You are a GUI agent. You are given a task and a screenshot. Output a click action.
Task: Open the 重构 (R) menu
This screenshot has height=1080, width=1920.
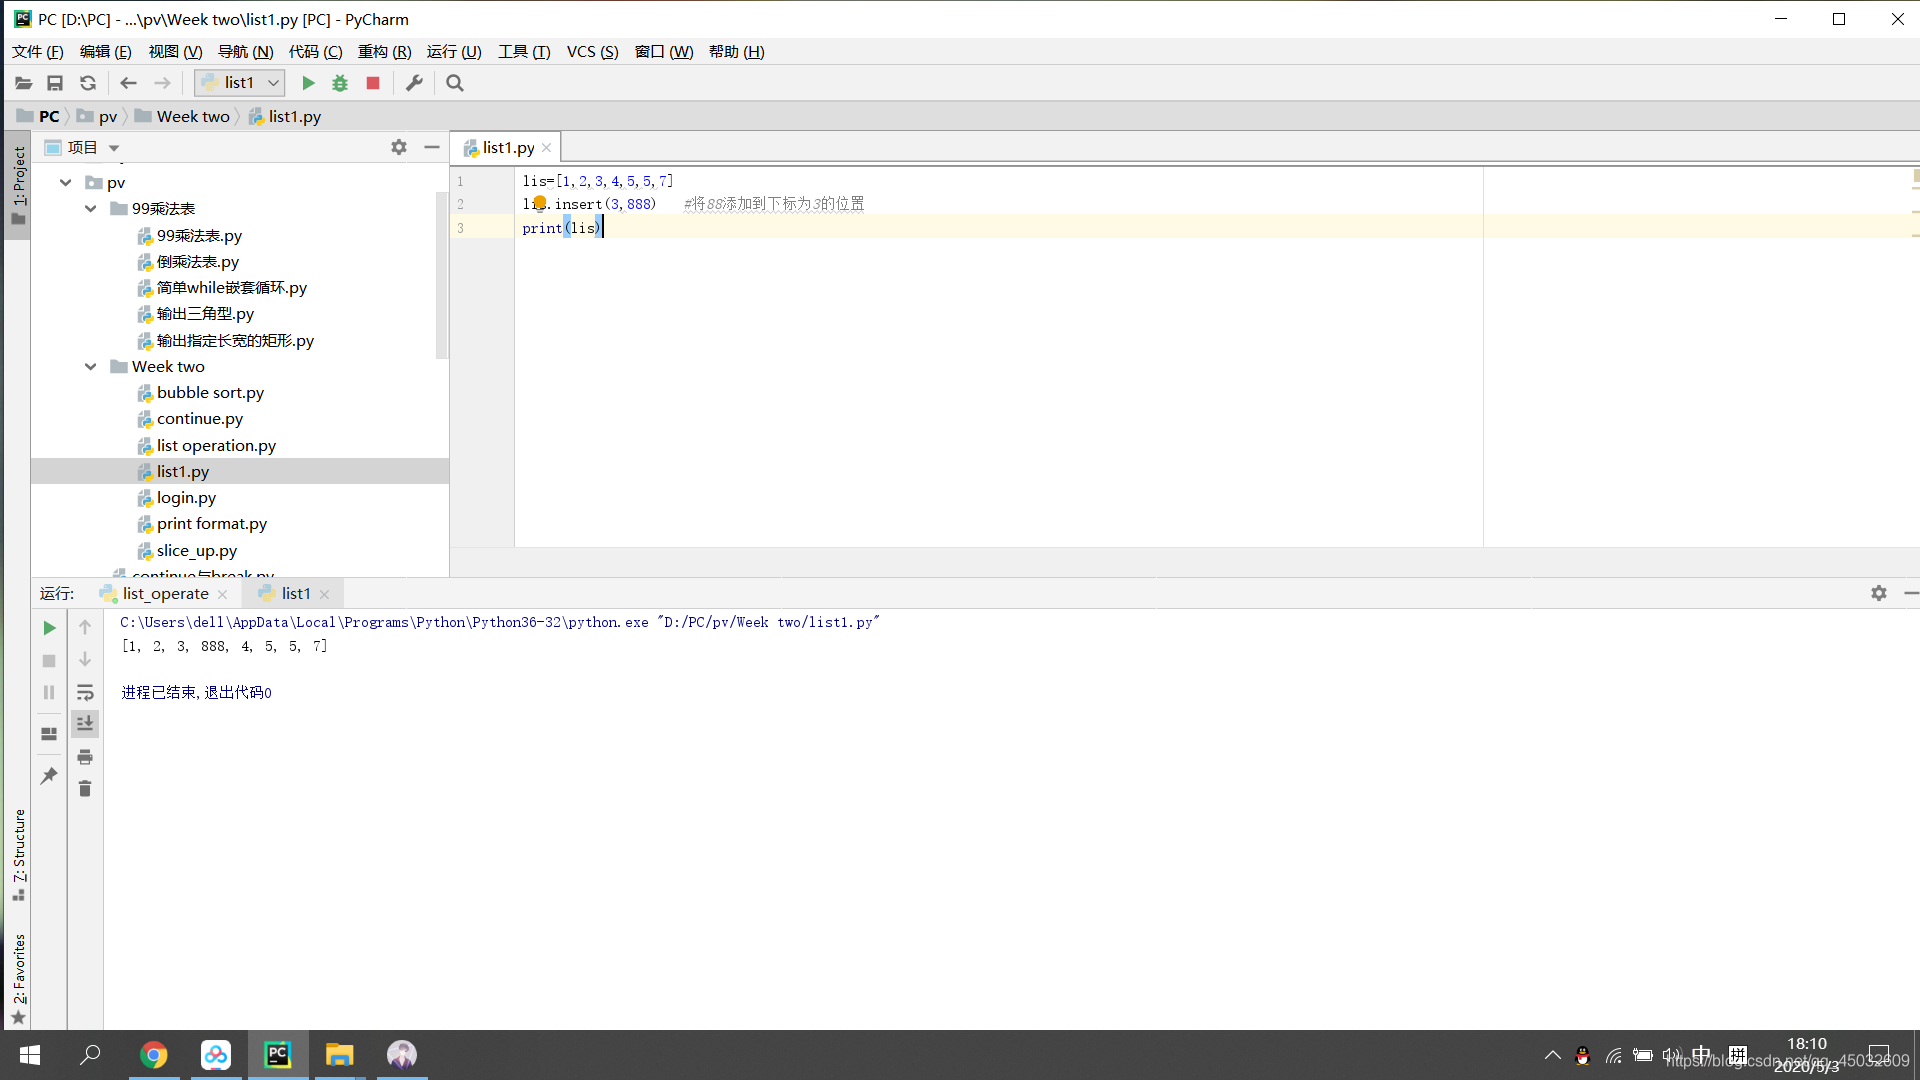(385, 52)
